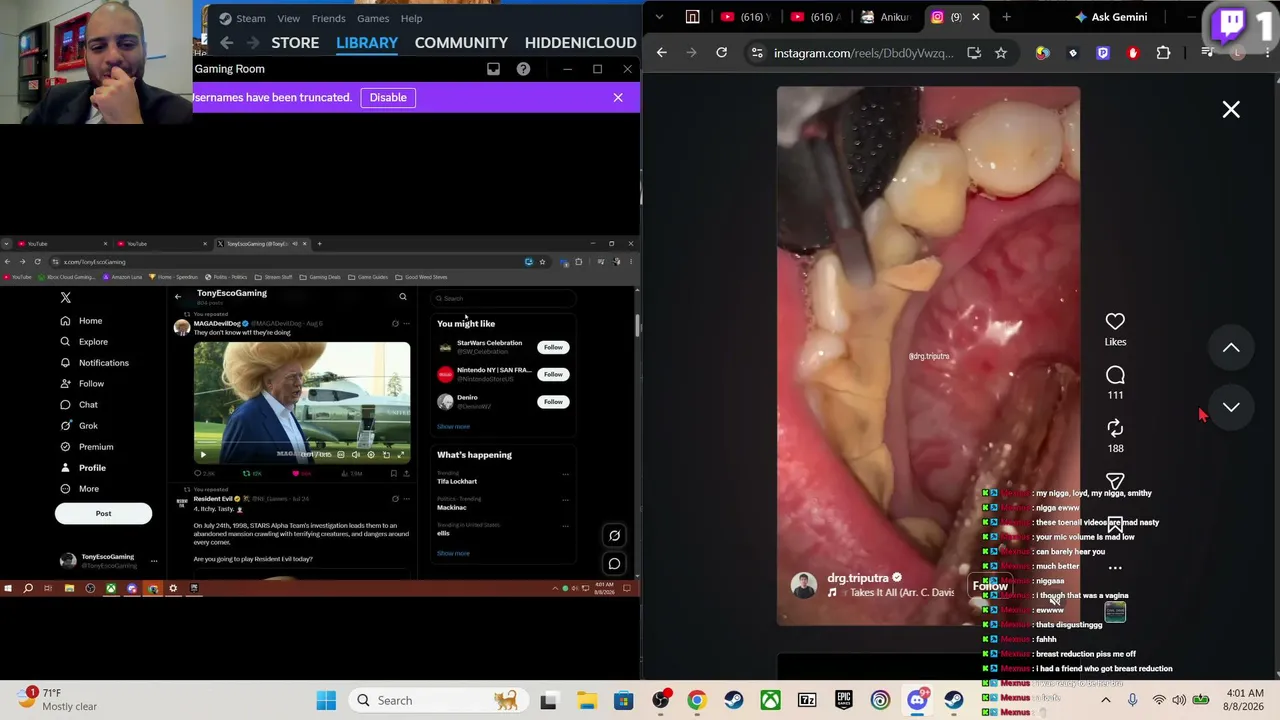Go to the previous reel with the up chevron
The width and height of the screenshot is (1280, 720).
click(x=1231, y=347)
